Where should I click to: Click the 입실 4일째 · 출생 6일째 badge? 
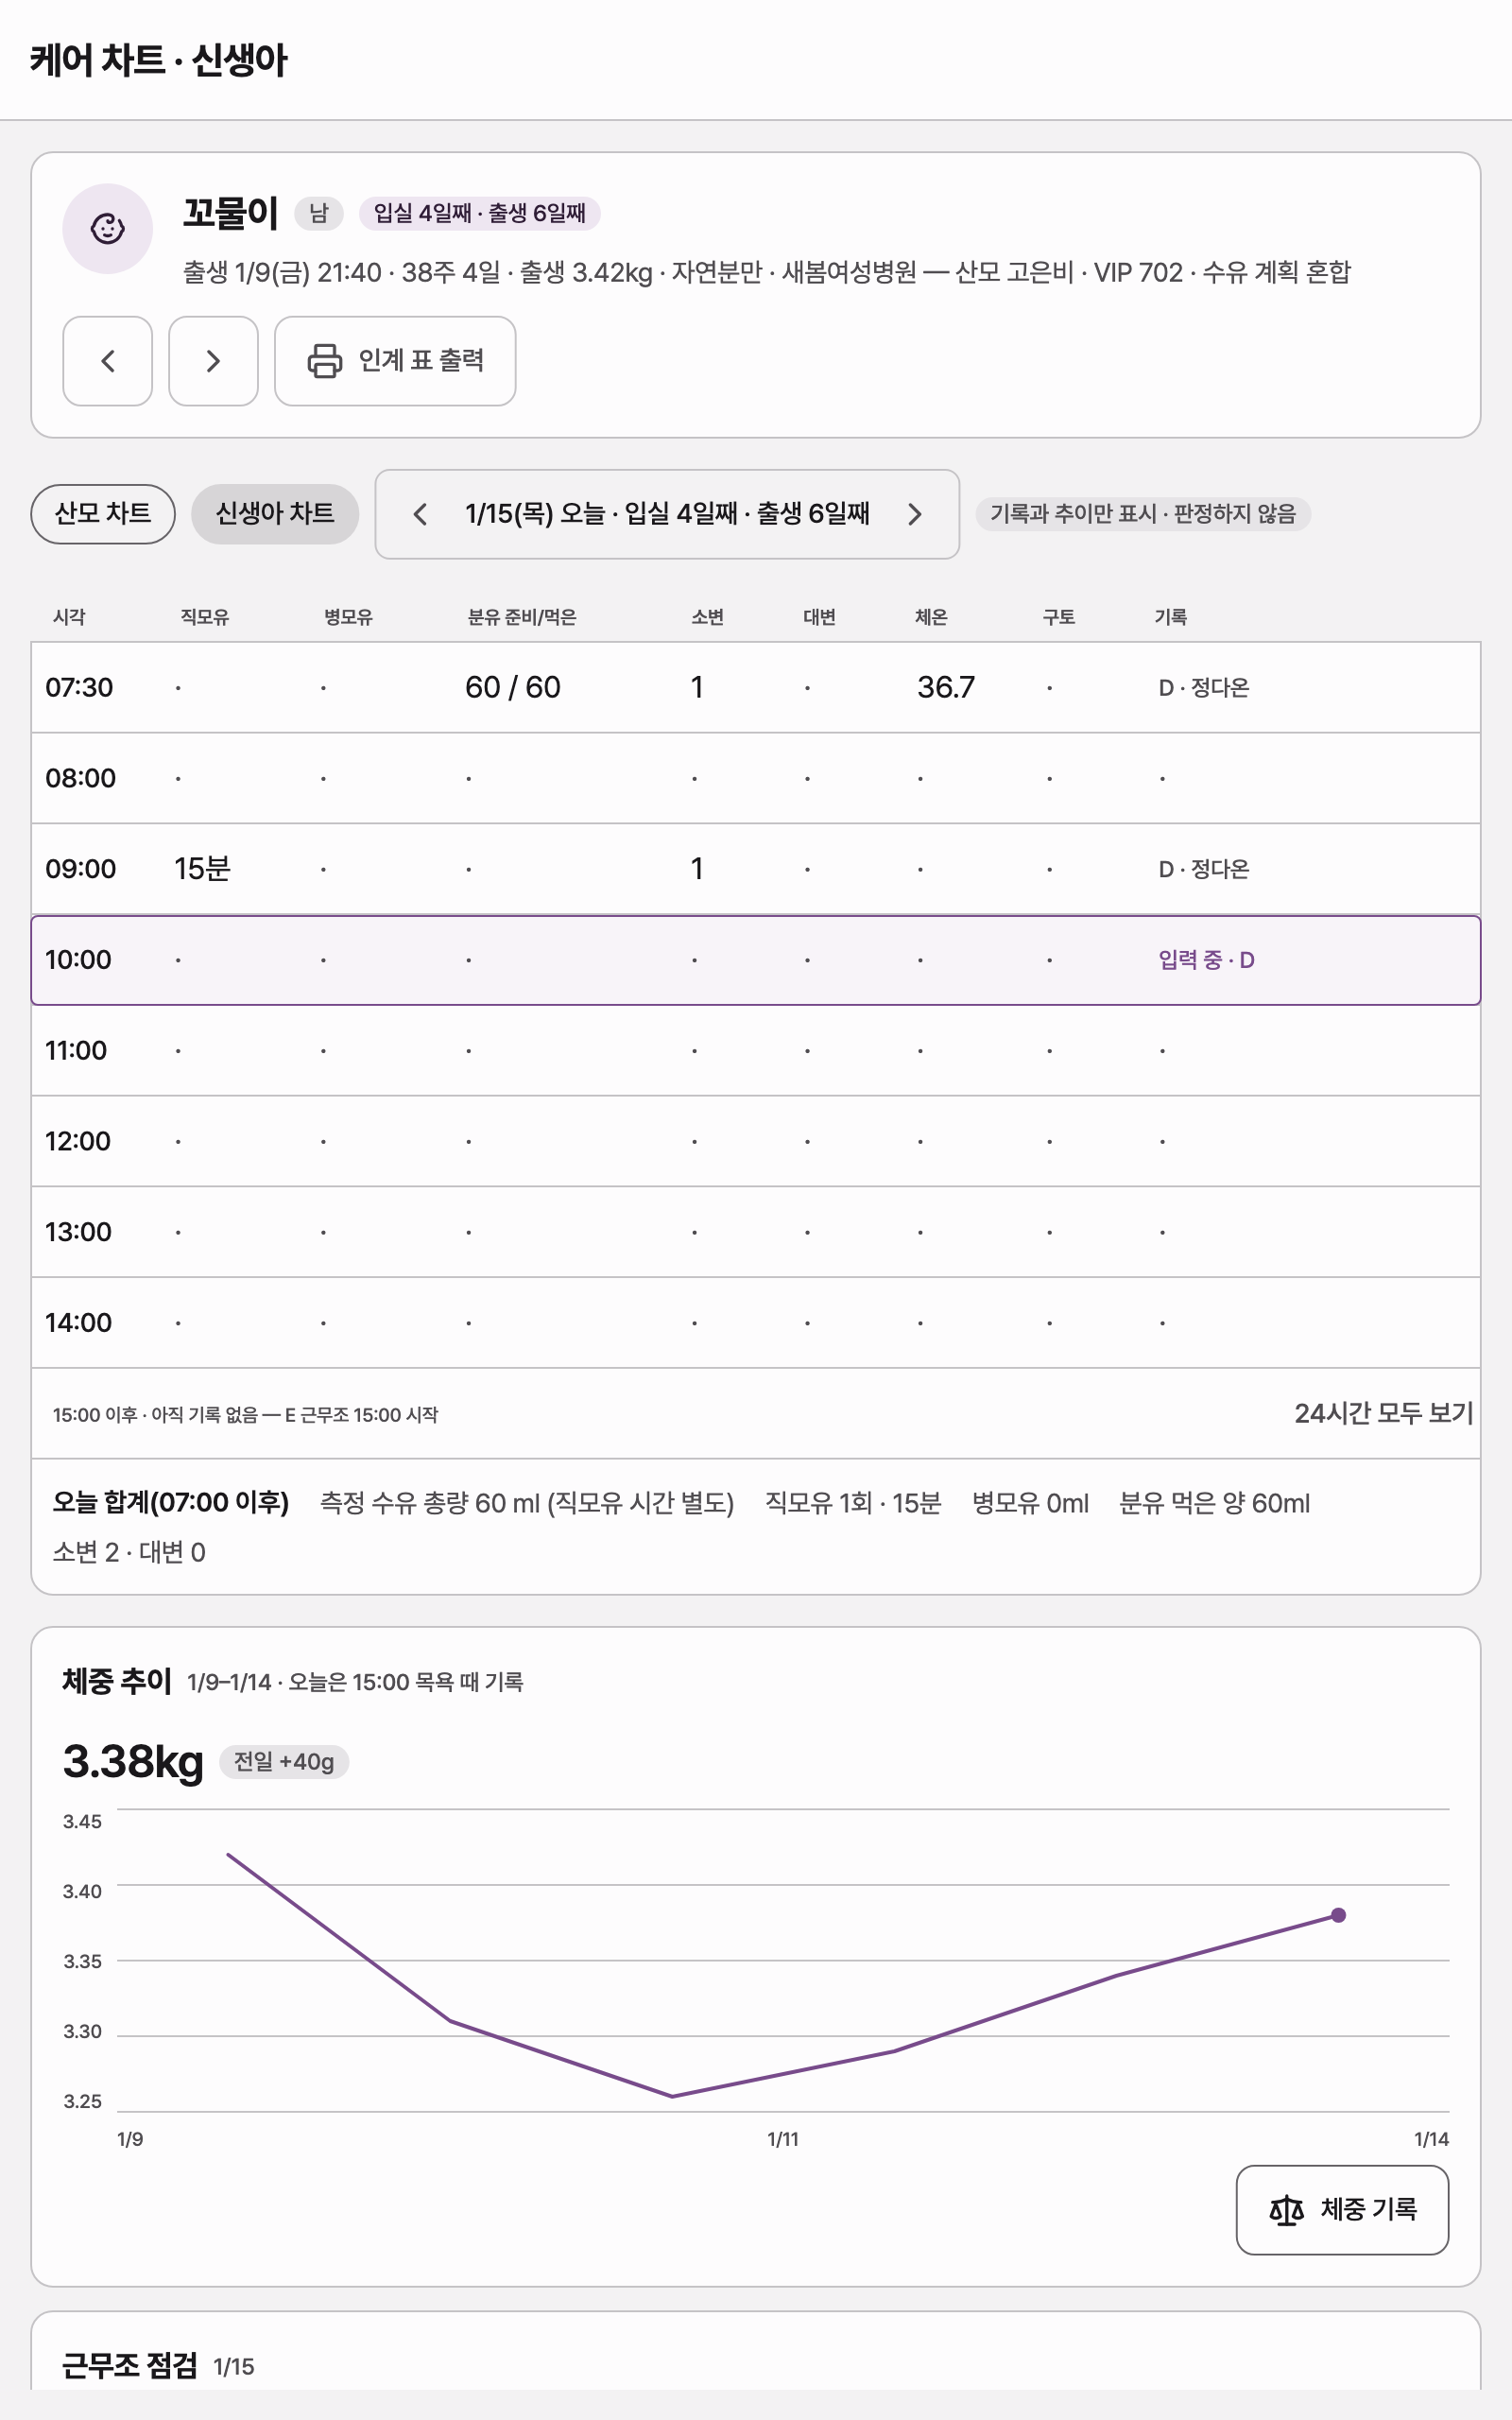click(x=480, y=213)
